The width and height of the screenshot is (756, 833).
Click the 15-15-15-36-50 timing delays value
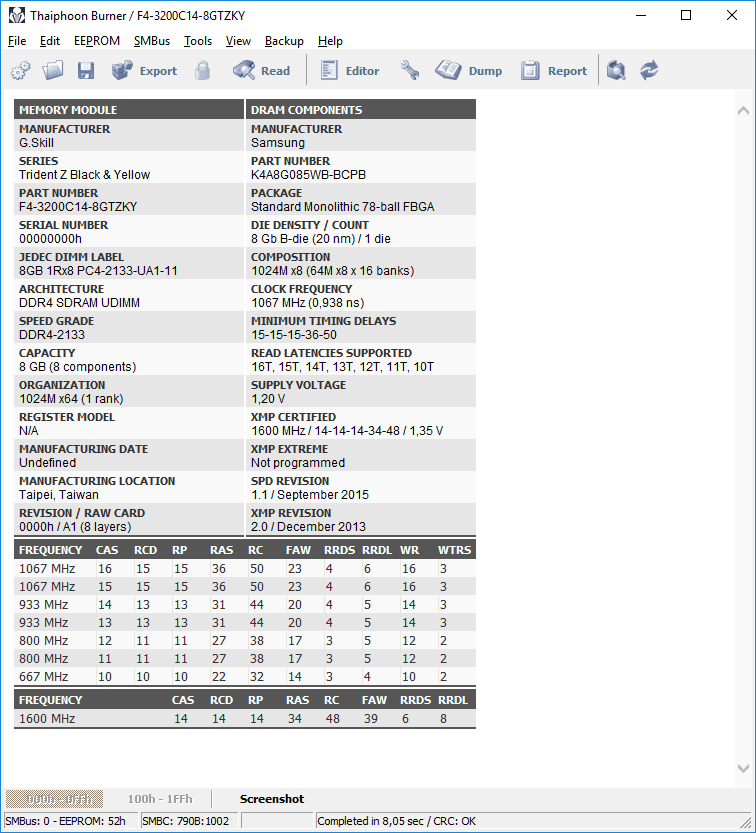tap(294, 335)
